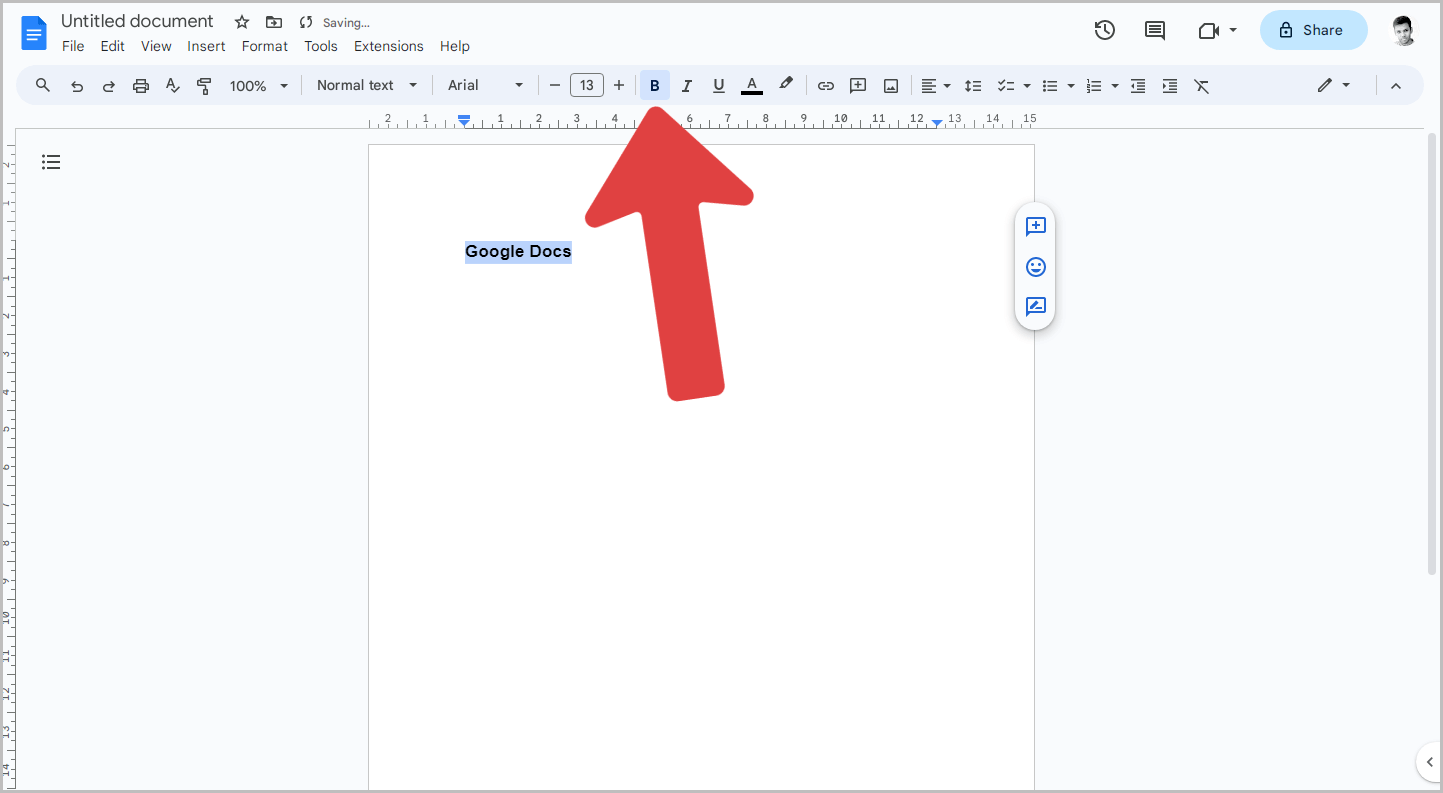Open the File menu
The width and height of the screenshot is (1443, 793).
73,46
